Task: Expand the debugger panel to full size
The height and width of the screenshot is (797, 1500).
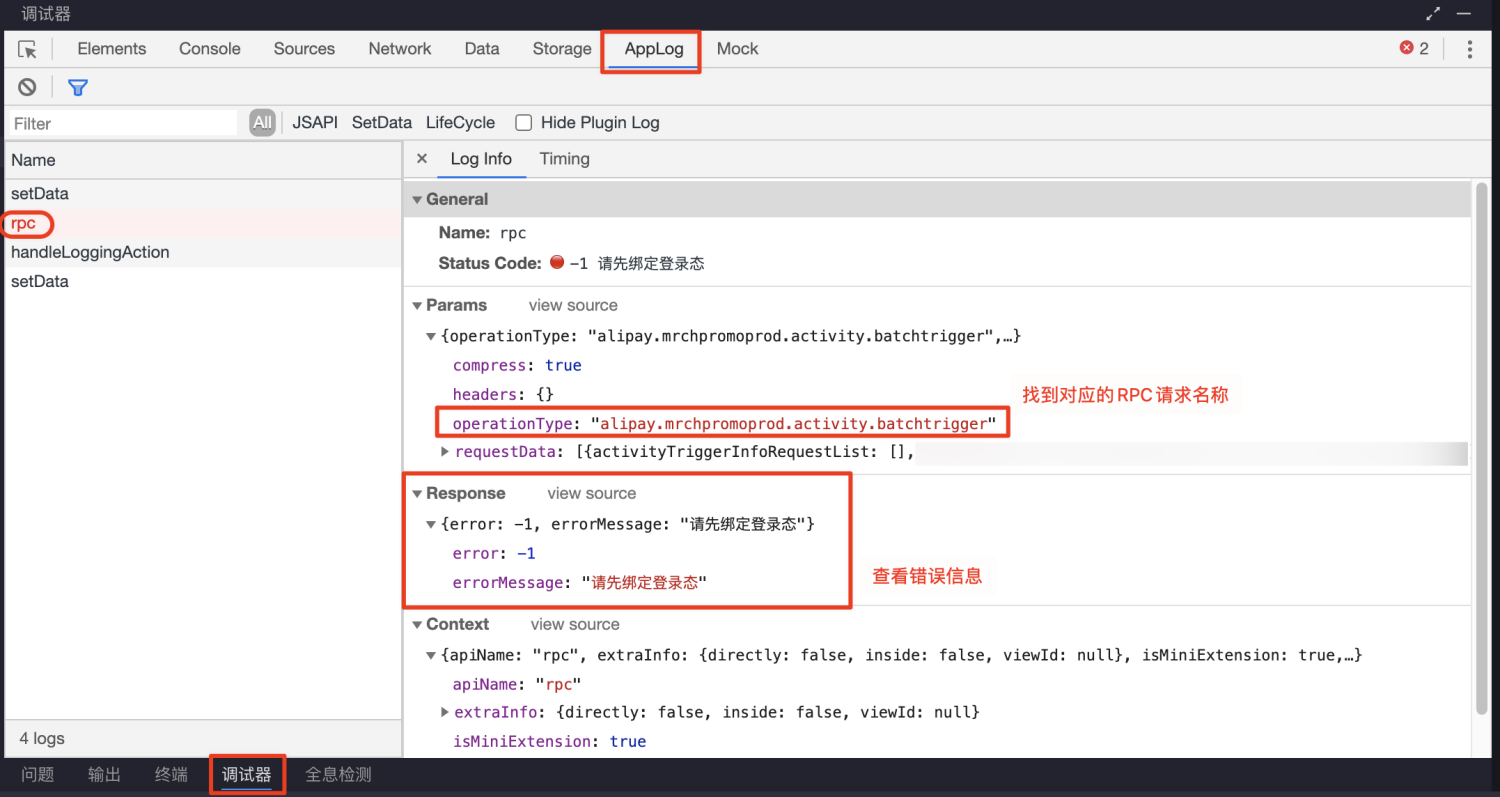Action: 1433,14
